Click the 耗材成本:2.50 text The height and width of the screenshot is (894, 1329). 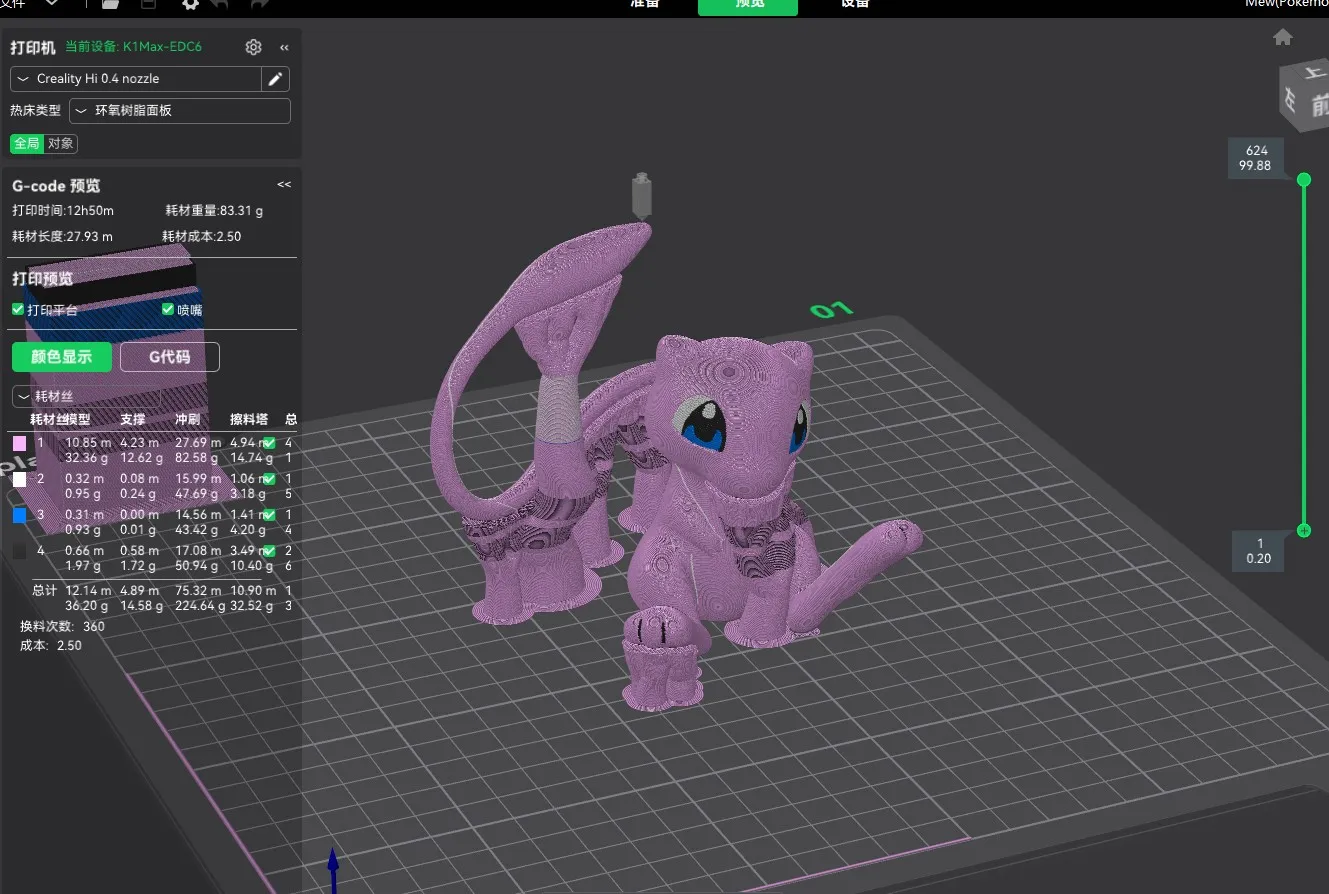(201, 237)
